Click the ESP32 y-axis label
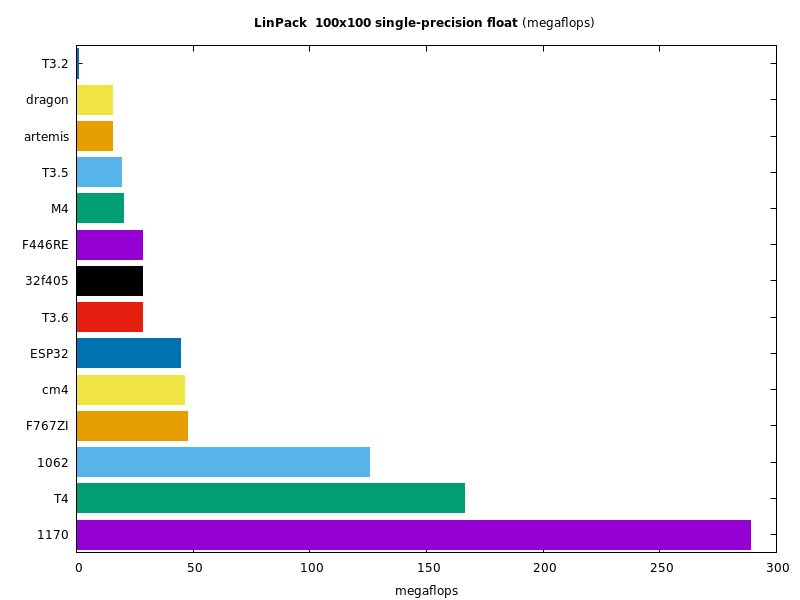 [x=49, y=354]
